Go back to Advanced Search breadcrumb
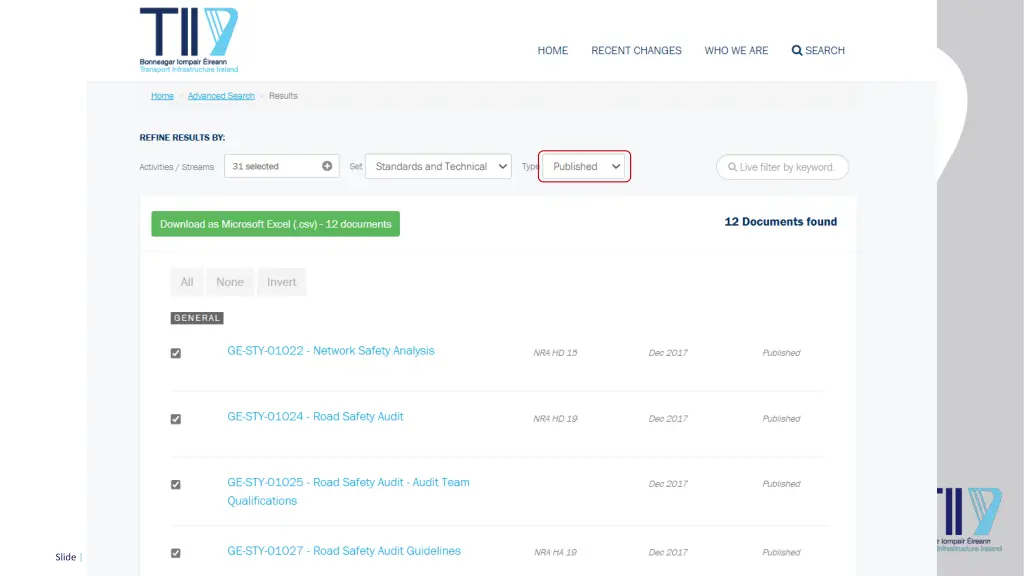1024x576 pixels. [x=221, y=95]
